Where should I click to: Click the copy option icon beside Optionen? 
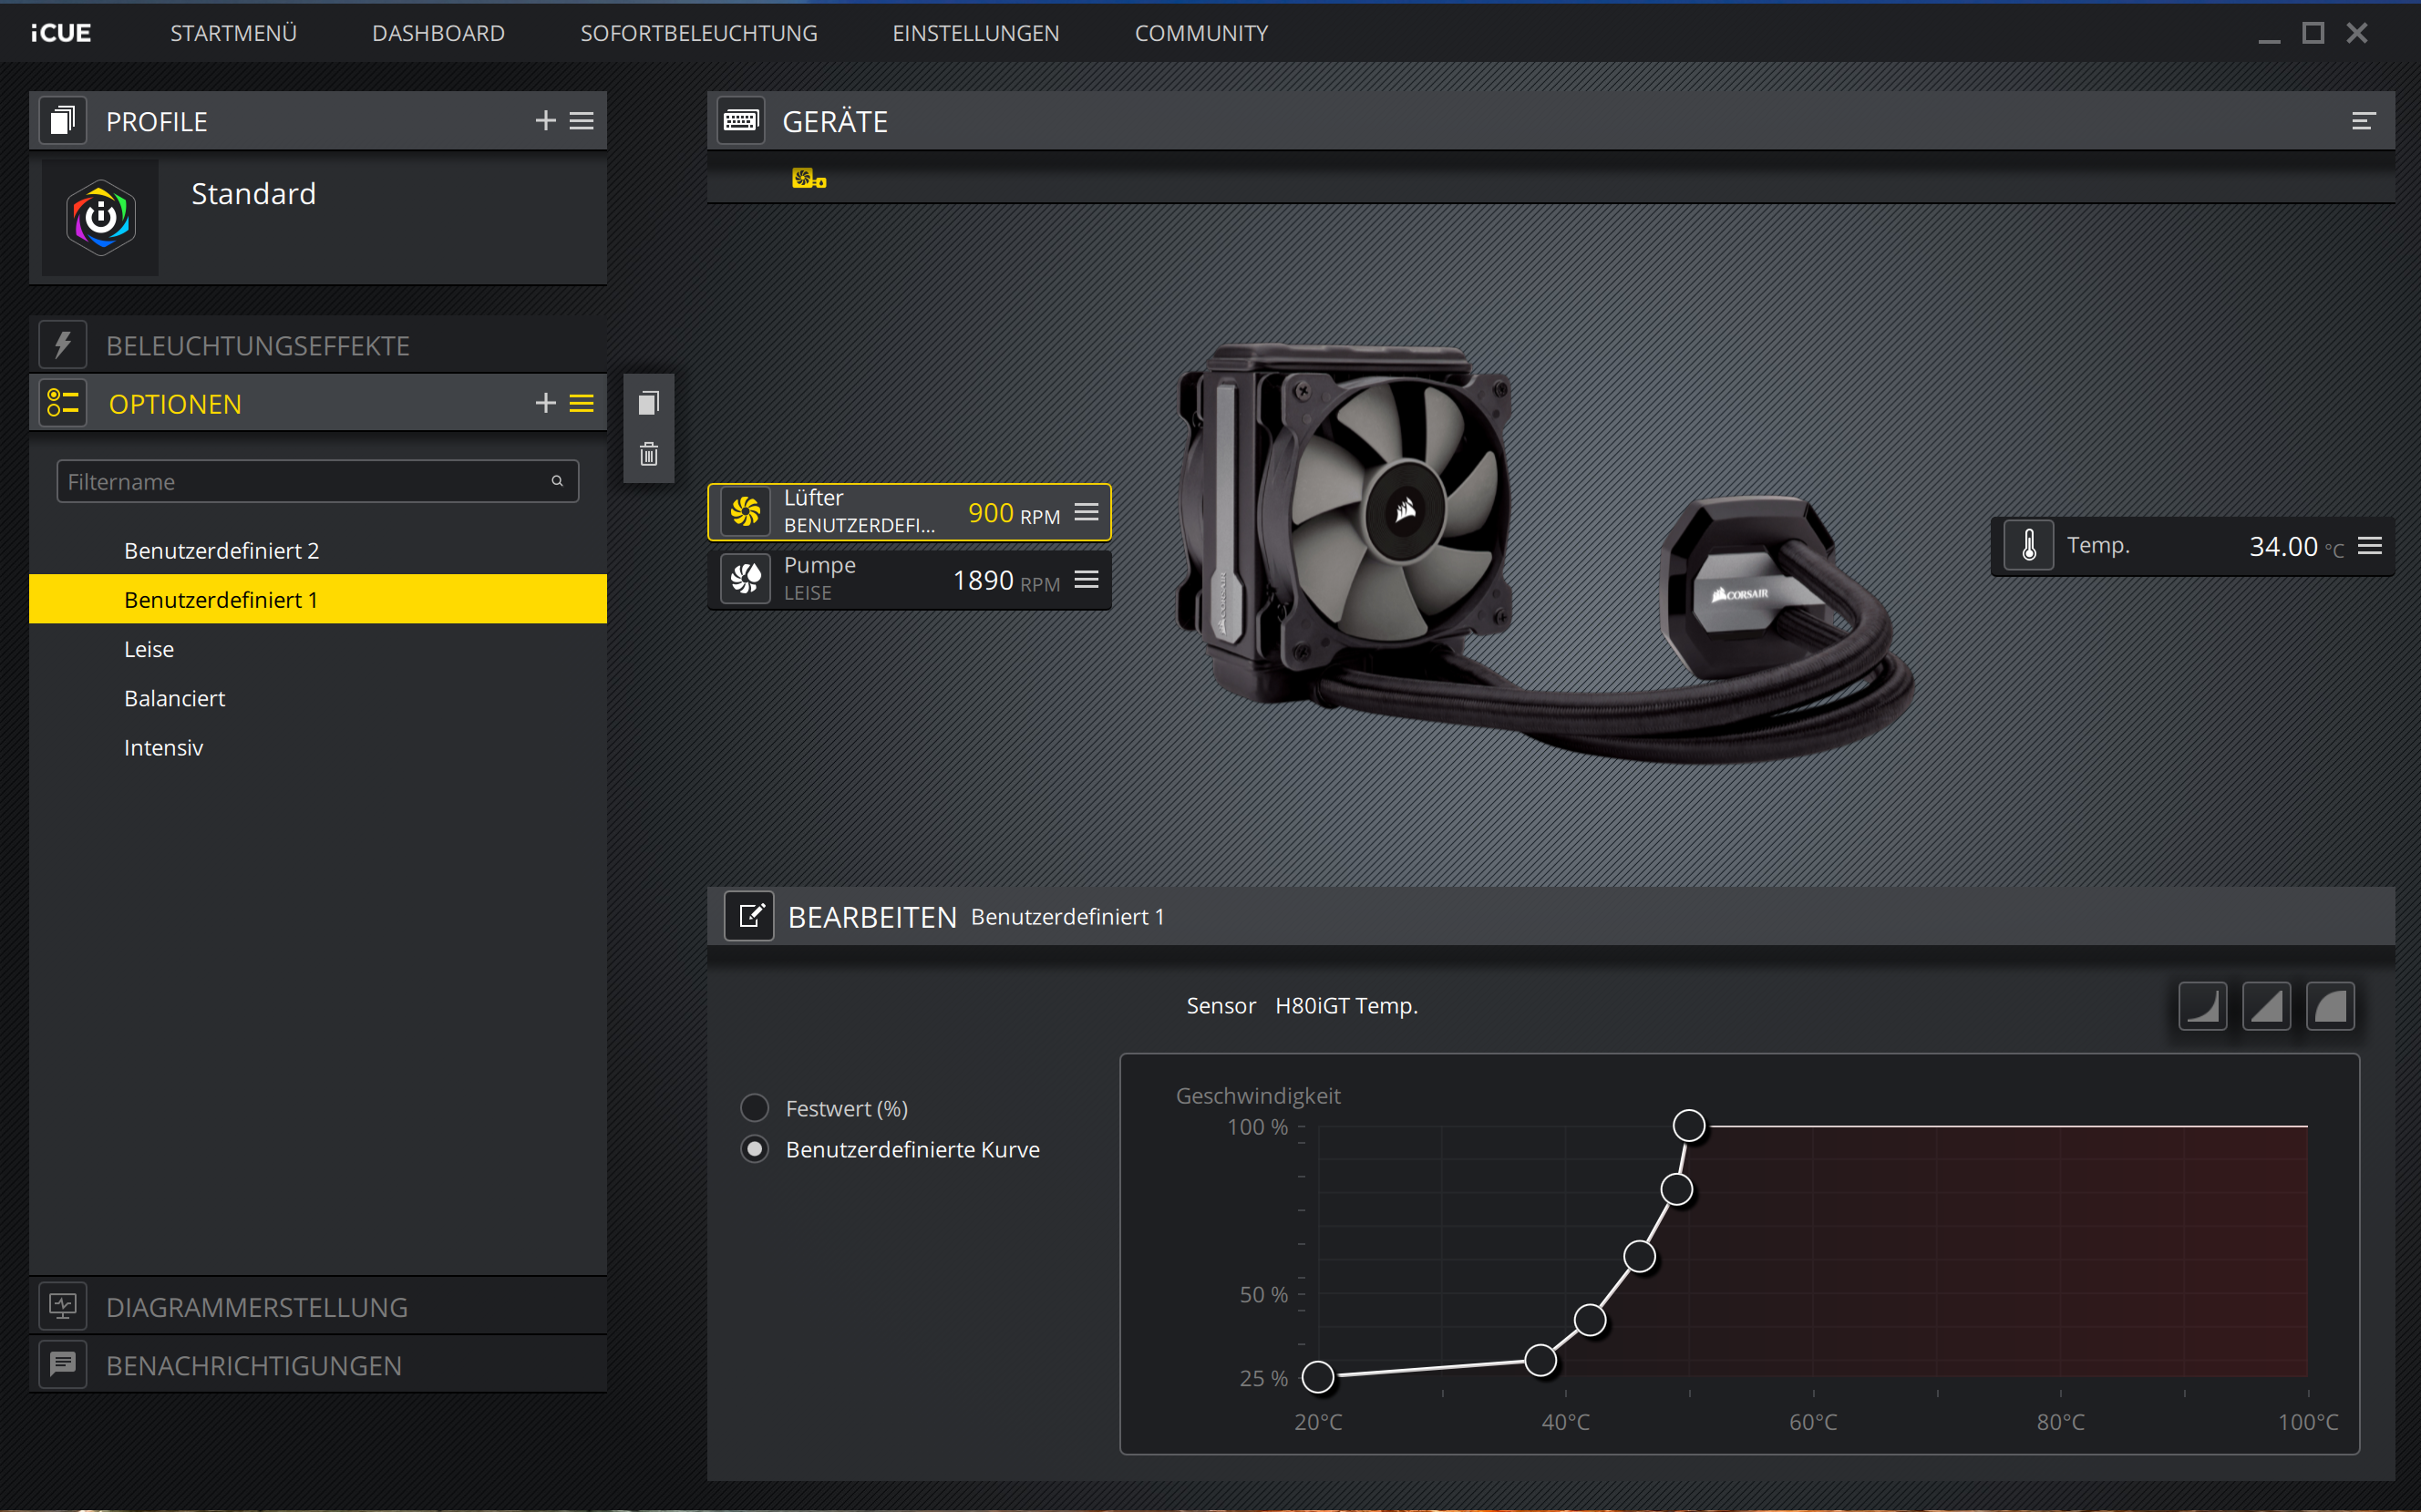pyautogui.click(x=648, y=403)
